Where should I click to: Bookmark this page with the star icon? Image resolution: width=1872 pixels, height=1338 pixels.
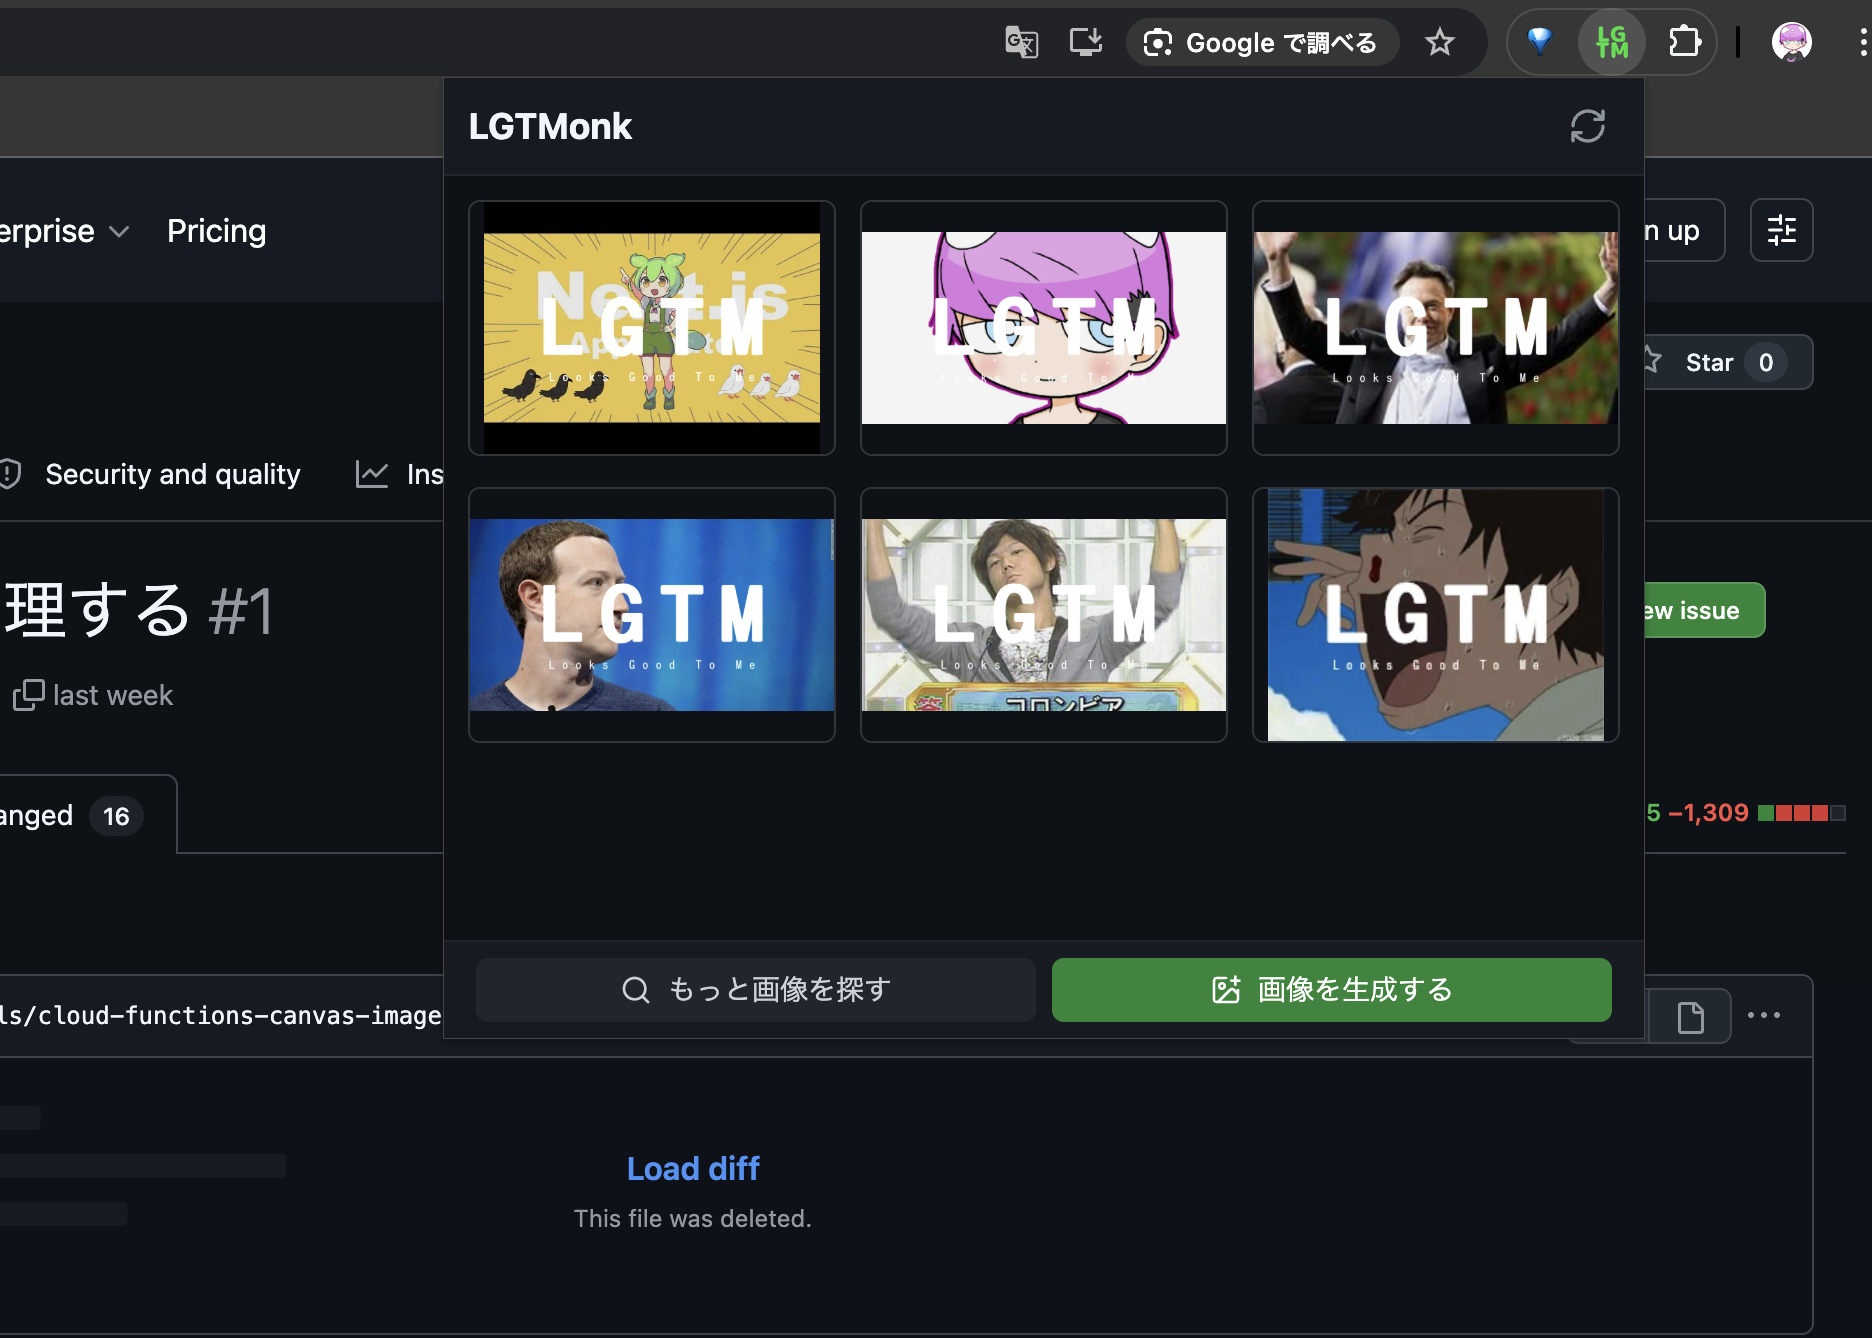pyautogui.click(x=1439, y=42)
